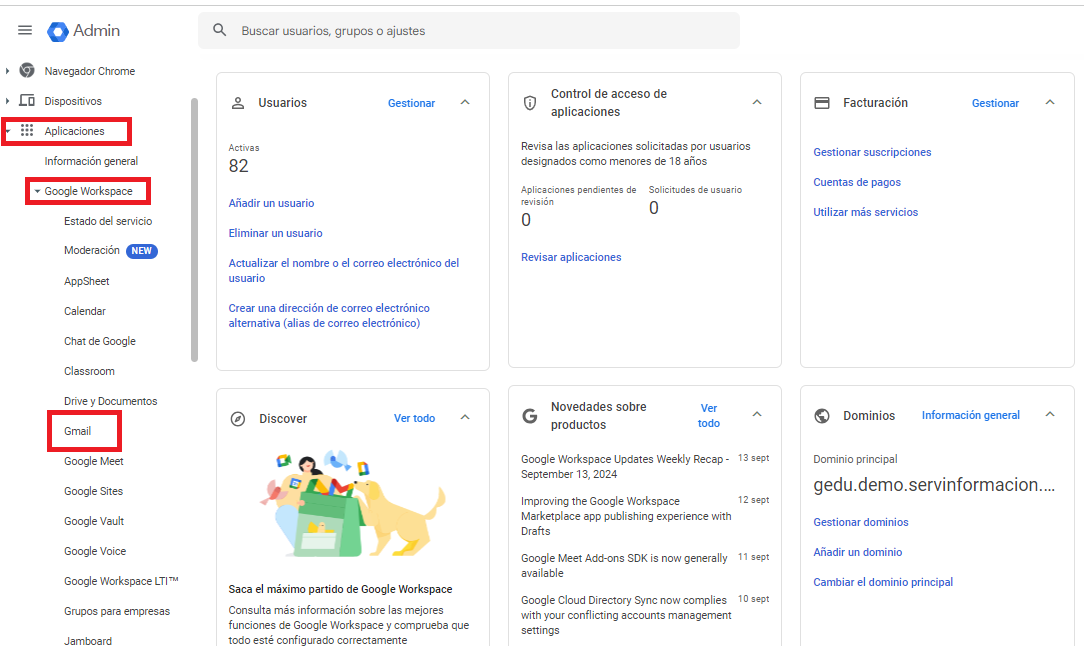The image size is (1084, 646).
Task: Click Añadir un usuario
Action: [271, 203]
